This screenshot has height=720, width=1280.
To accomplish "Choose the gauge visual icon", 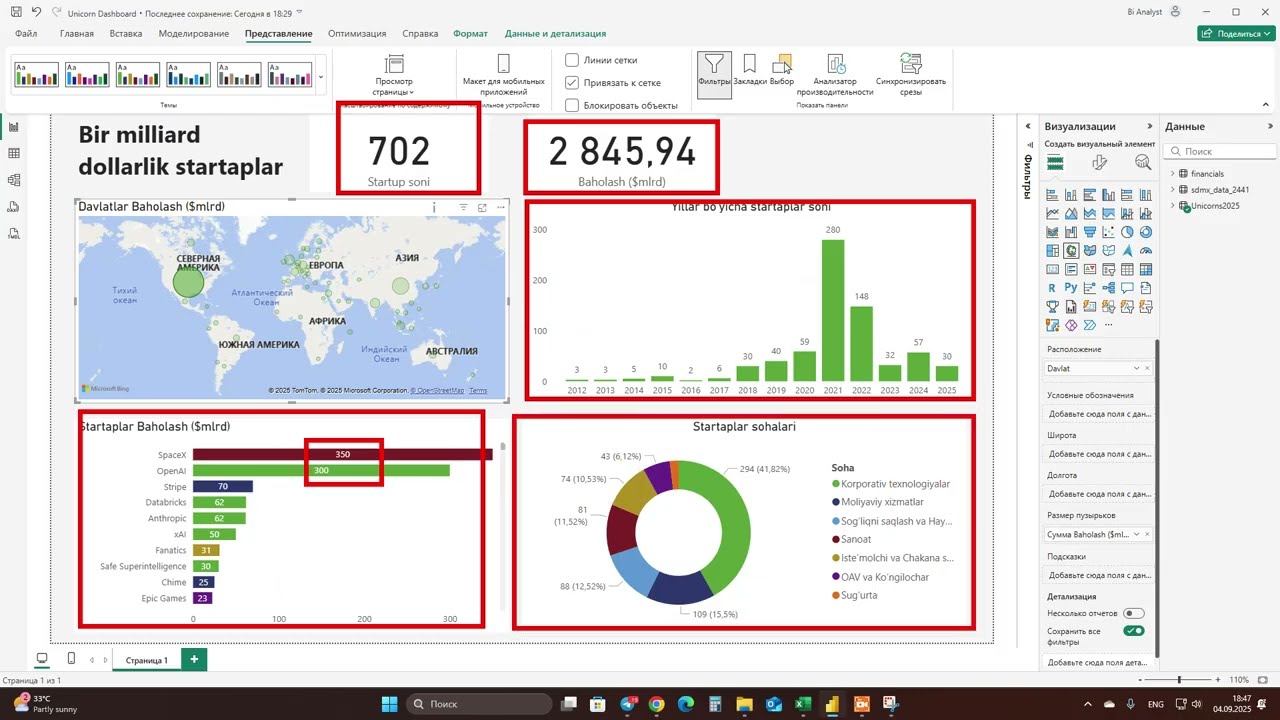I will click(x=1146, y=250).
